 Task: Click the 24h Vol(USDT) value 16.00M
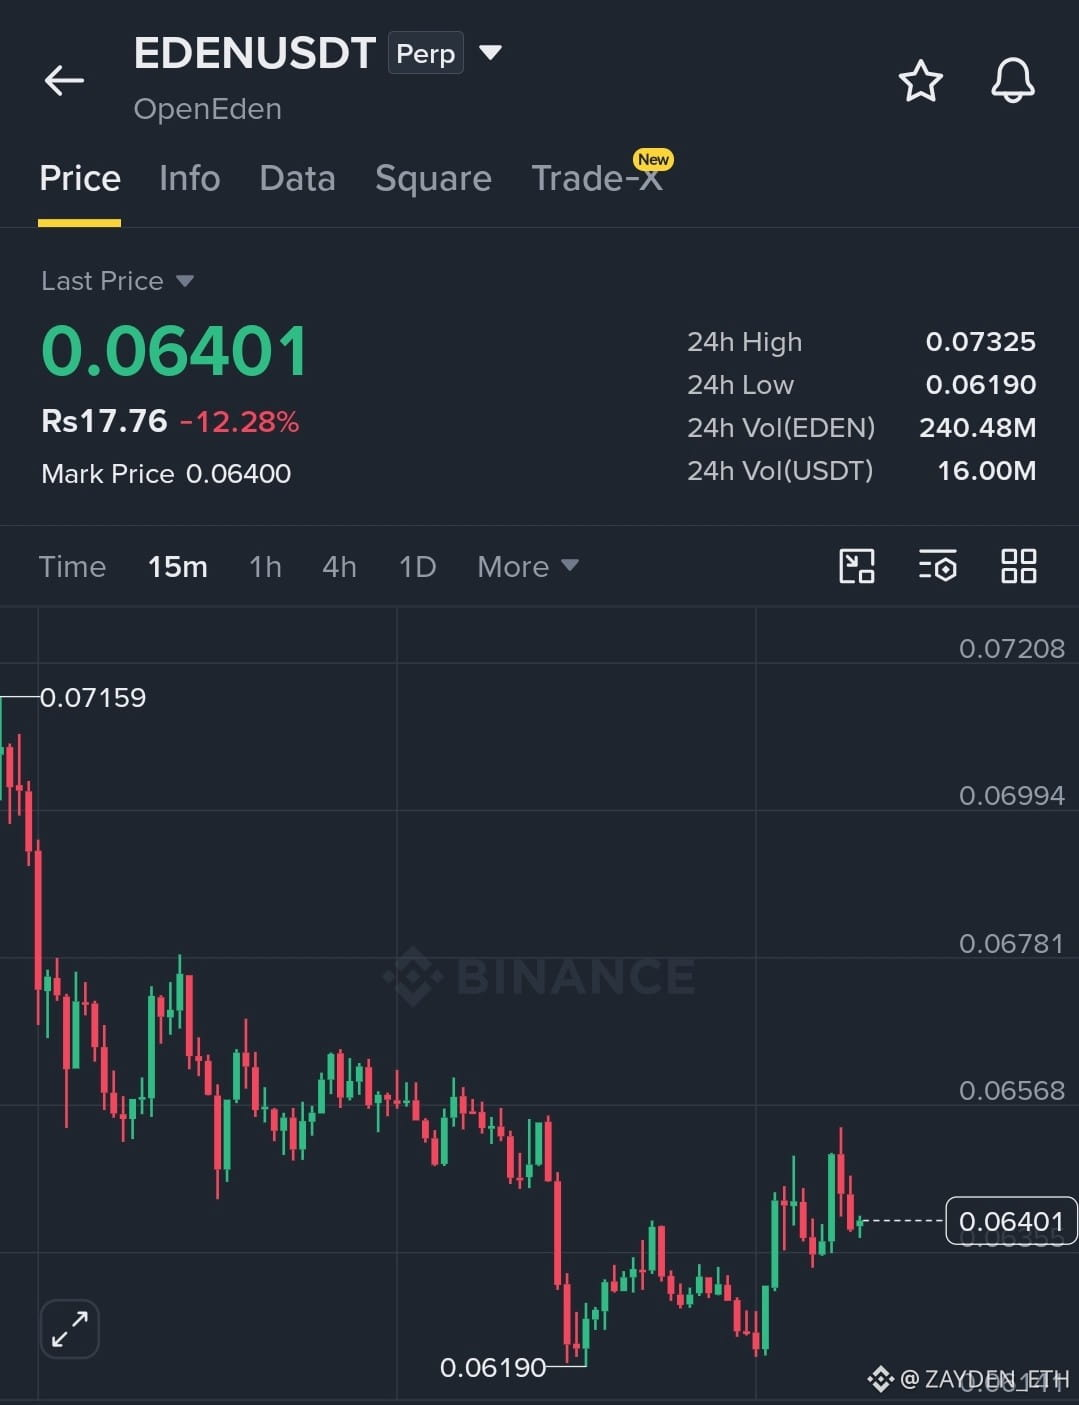click(986, 471)
